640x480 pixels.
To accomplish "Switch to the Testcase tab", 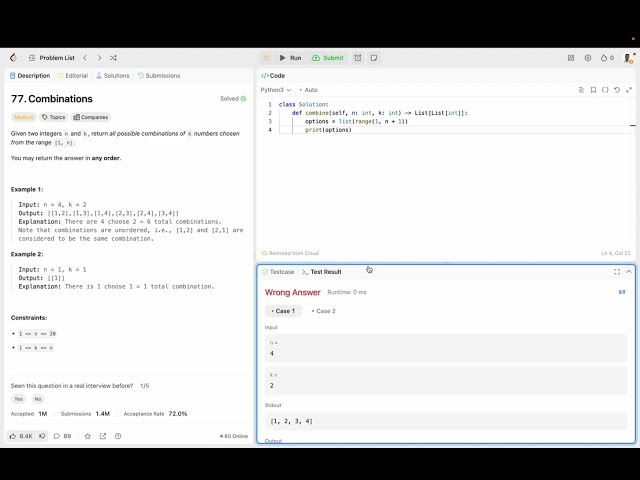I will tap(278, 272).
